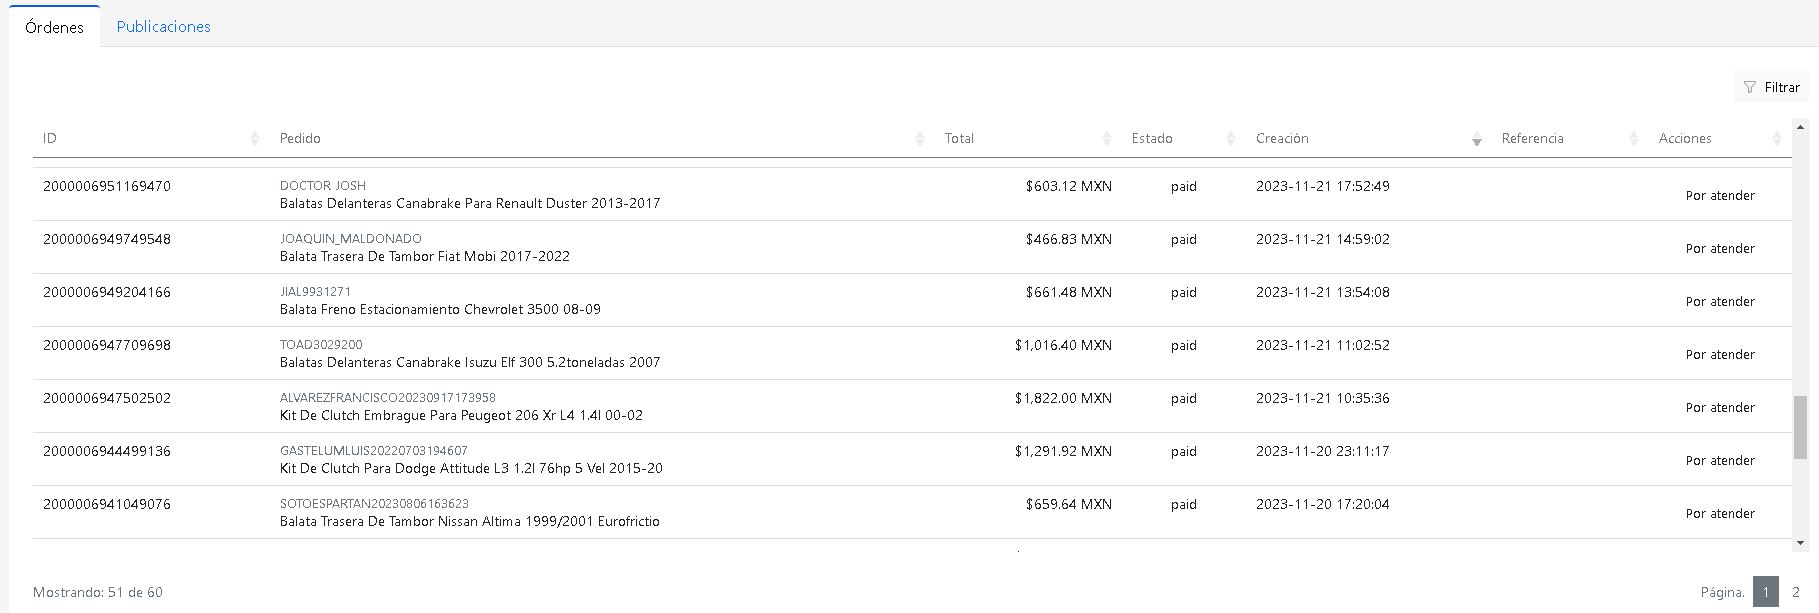Image resolution: width=1819 pixels, height=613 pixels.
Task: Select the Órdenes tab
Action: coord(54,27)
